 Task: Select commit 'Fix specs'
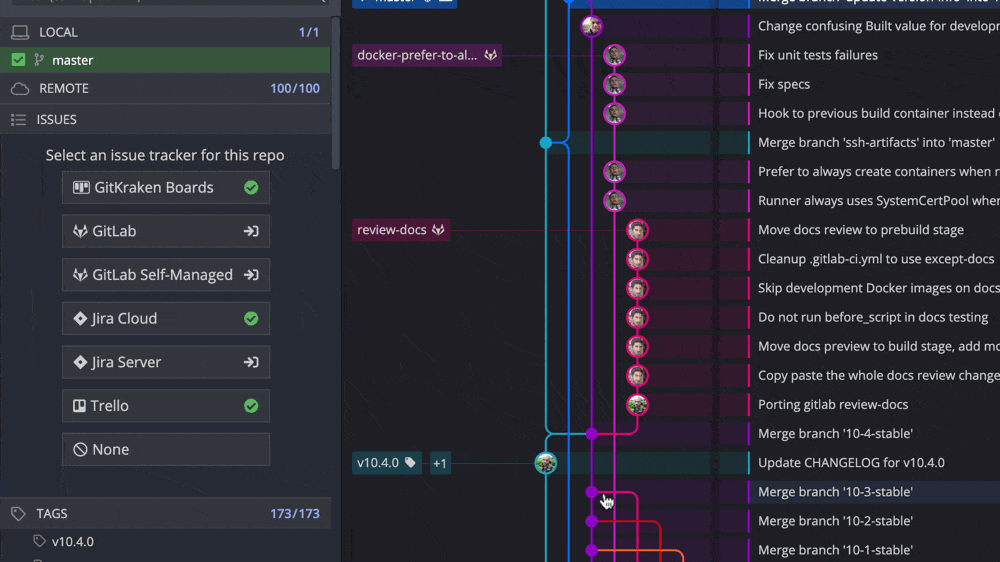pos(784,84)
